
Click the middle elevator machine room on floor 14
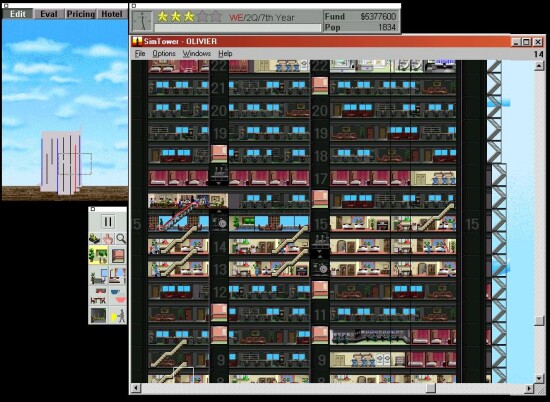[320, 244]
